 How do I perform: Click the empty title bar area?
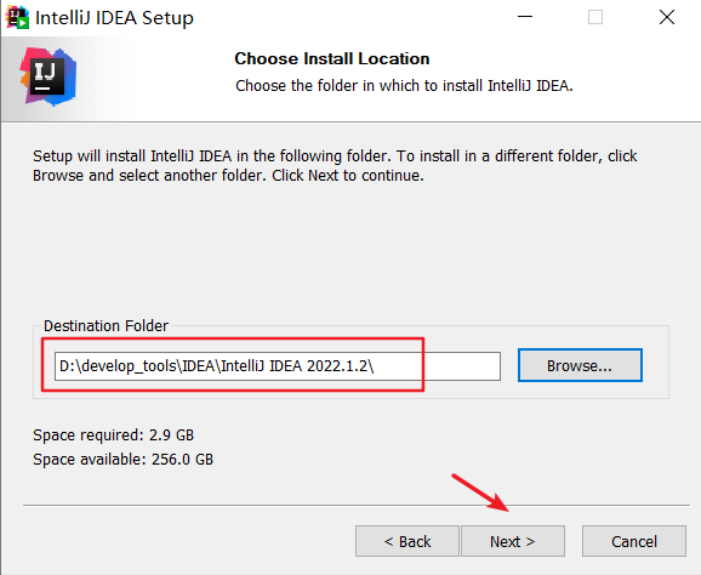tap(350, 17)
